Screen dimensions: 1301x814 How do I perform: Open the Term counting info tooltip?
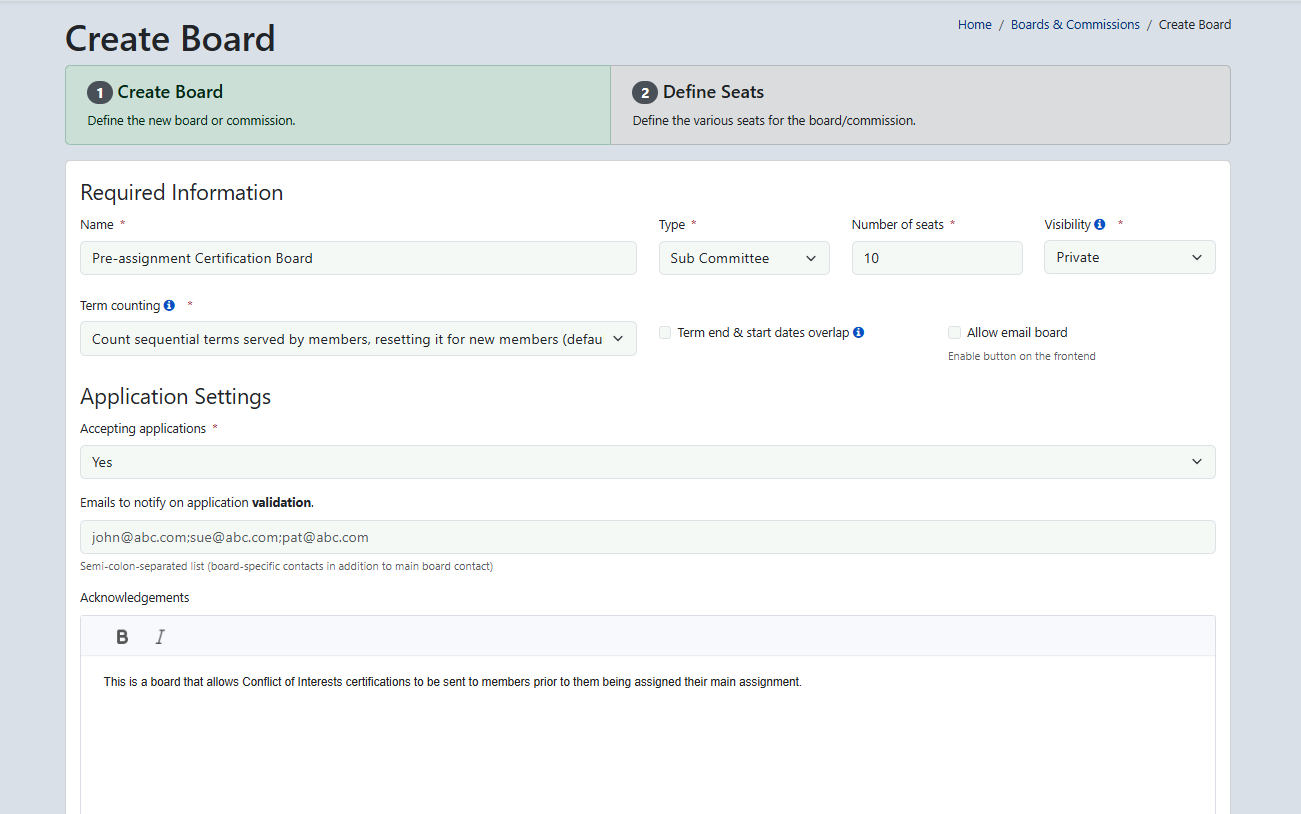point(166,305)
